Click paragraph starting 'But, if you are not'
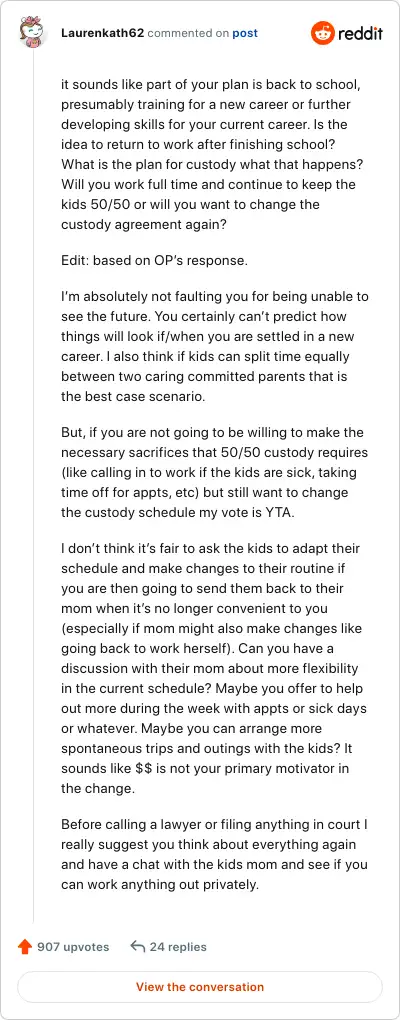 click(x=214, y=473)
